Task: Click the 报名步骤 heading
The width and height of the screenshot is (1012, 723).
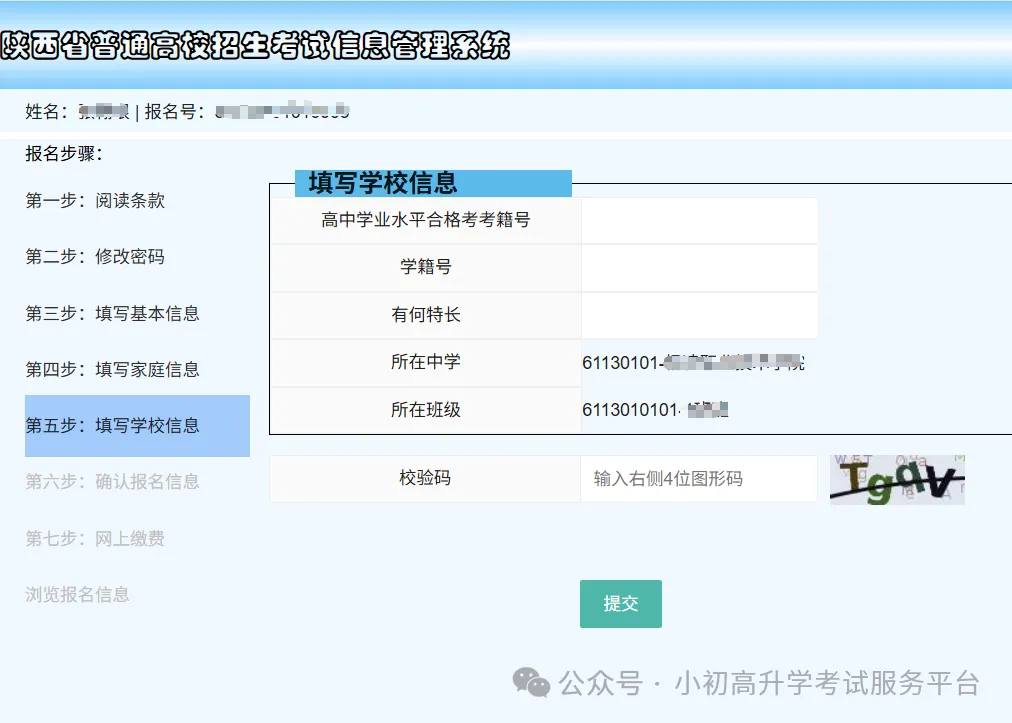Action: 64,154
